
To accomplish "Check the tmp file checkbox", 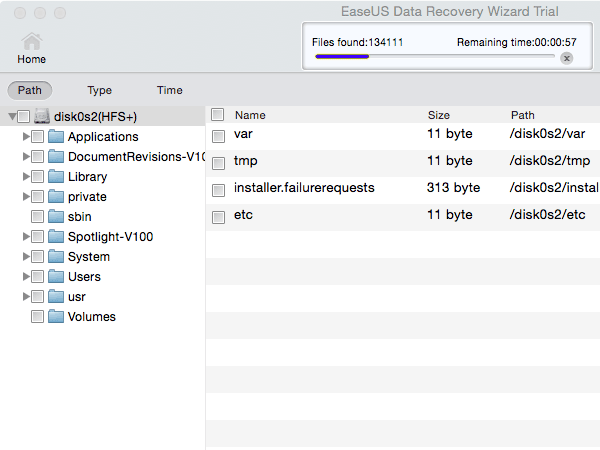I will pyautogui.click(x=218, y=163).
